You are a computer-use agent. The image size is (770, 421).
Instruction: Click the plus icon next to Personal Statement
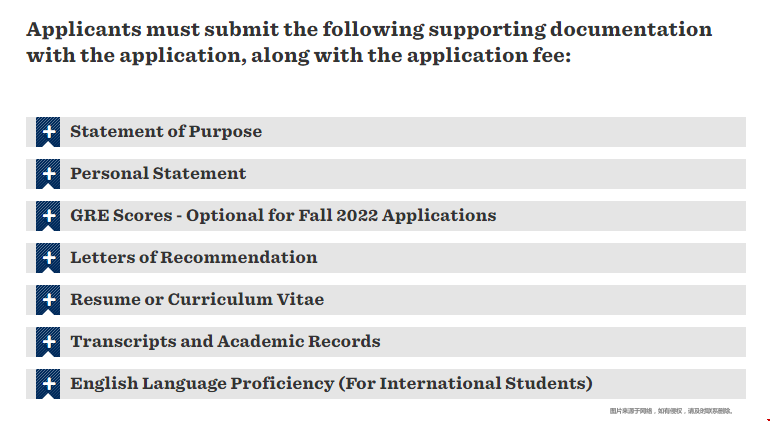click(x=48, y=174)
